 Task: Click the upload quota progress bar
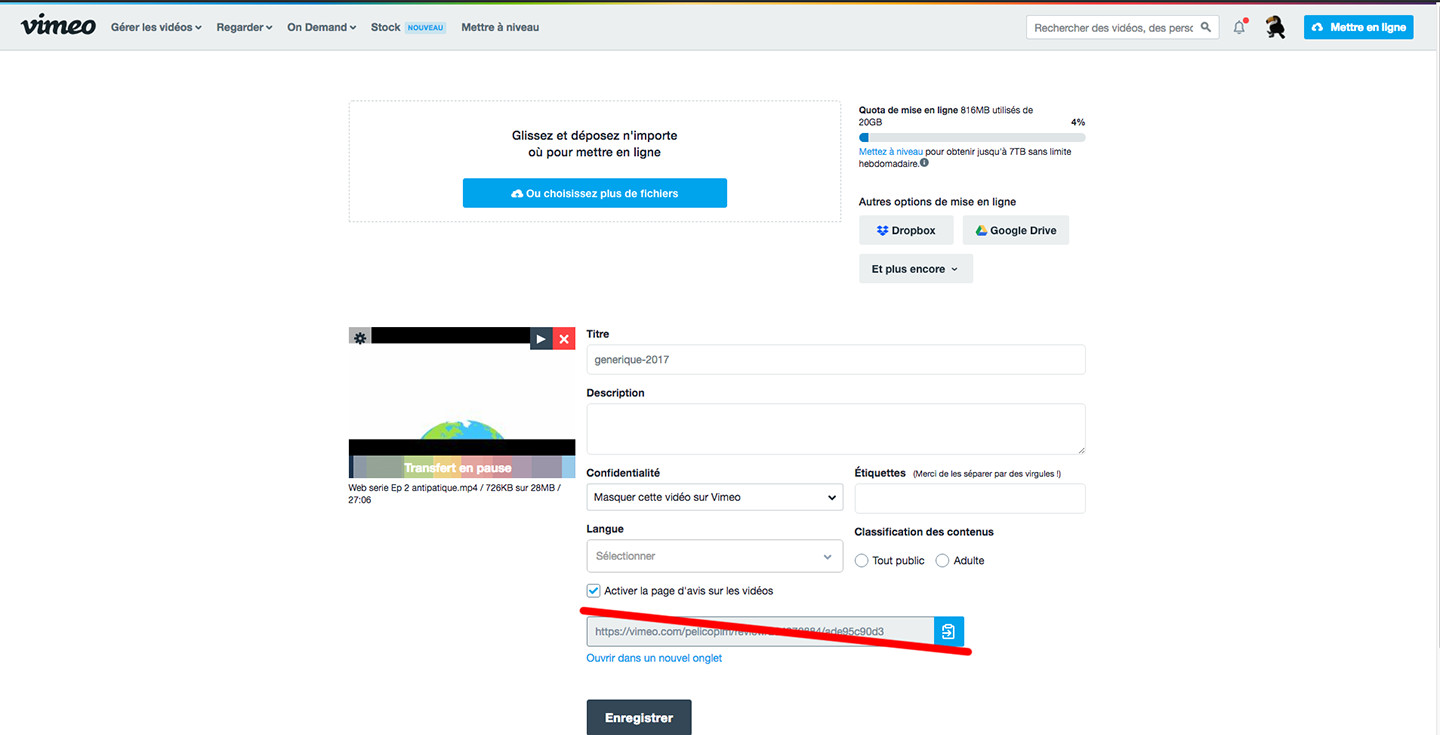[971, 137]
